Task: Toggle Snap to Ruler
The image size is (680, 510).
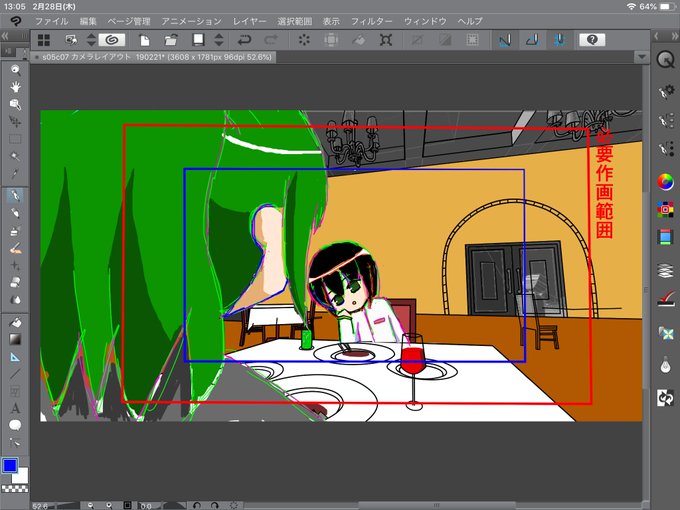Action: pyautogui.click(x=505, y=40)
